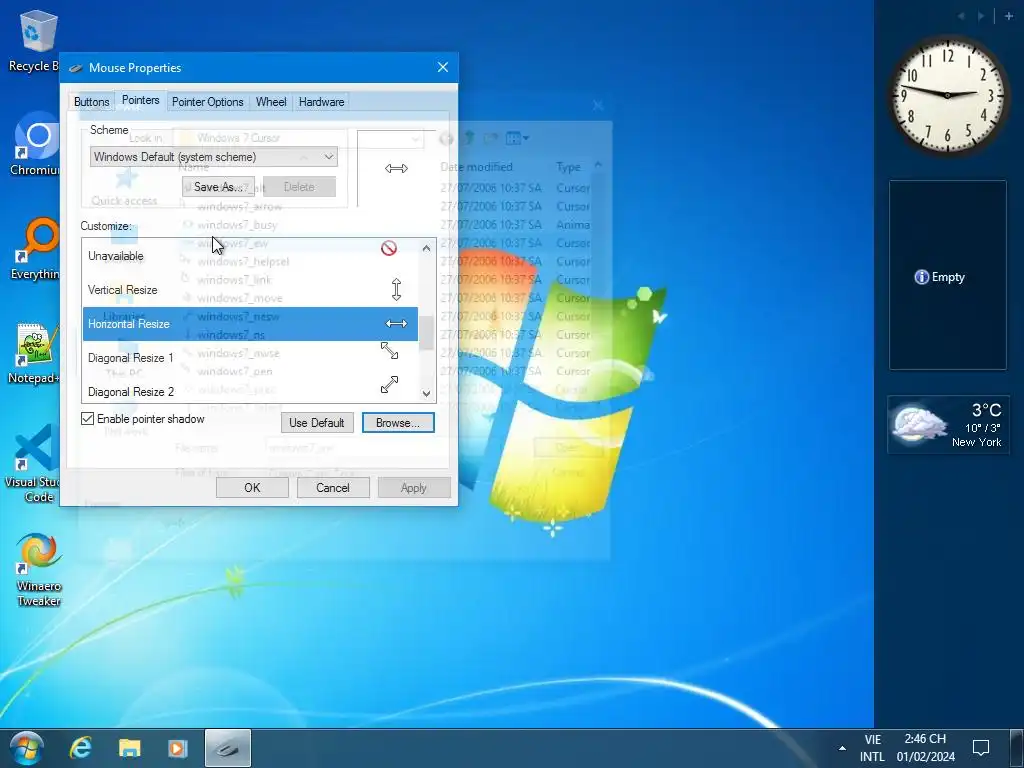
Task: Click the cloud icon in the weather gadget
Action: point(920,424)
